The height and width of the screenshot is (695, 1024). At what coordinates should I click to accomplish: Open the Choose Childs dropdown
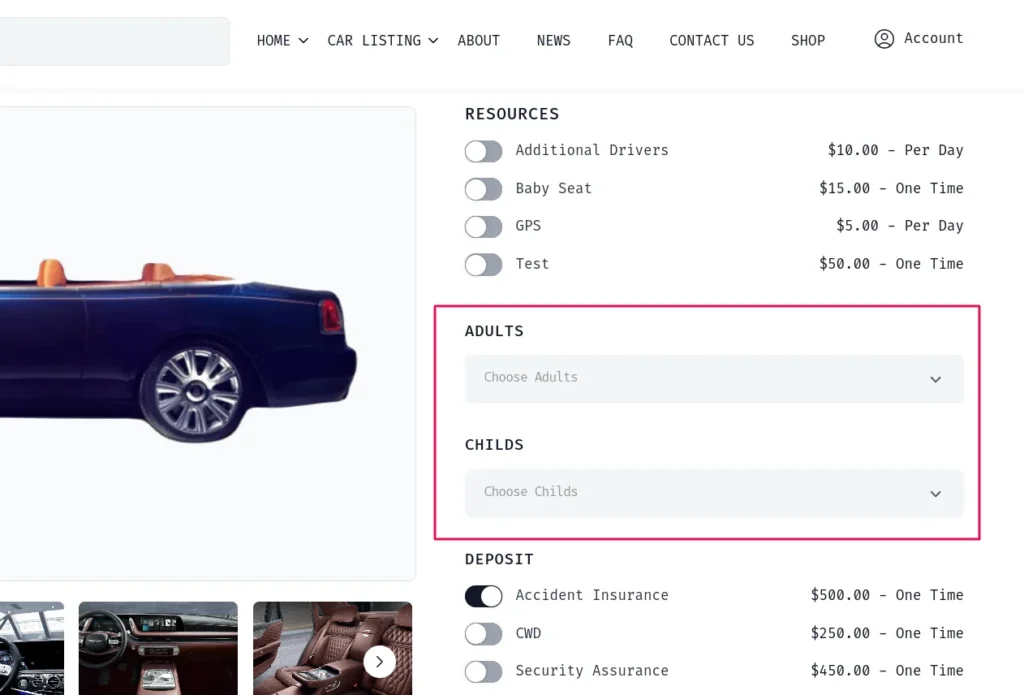click(714, 493)
